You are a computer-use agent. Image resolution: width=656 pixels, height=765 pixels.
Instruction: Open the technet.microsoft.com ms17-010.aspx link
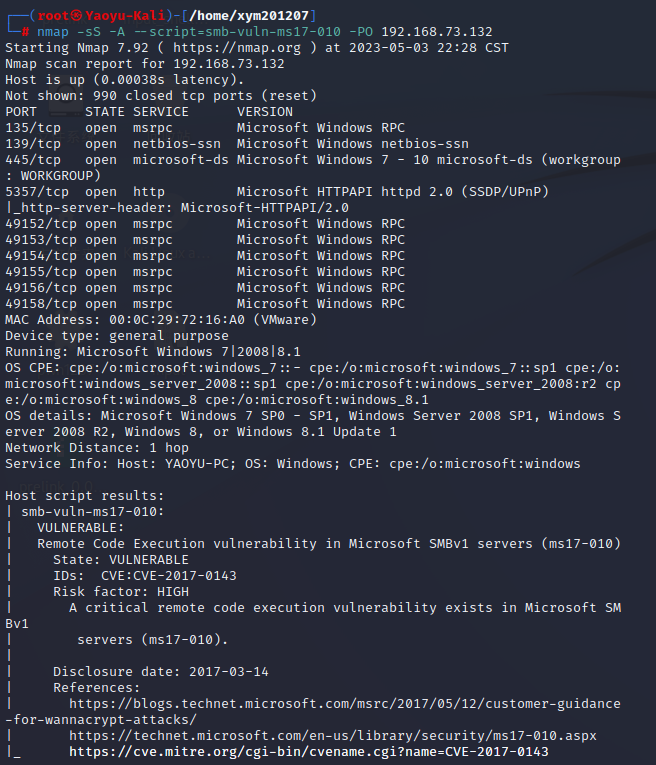(x=332, y=736)
